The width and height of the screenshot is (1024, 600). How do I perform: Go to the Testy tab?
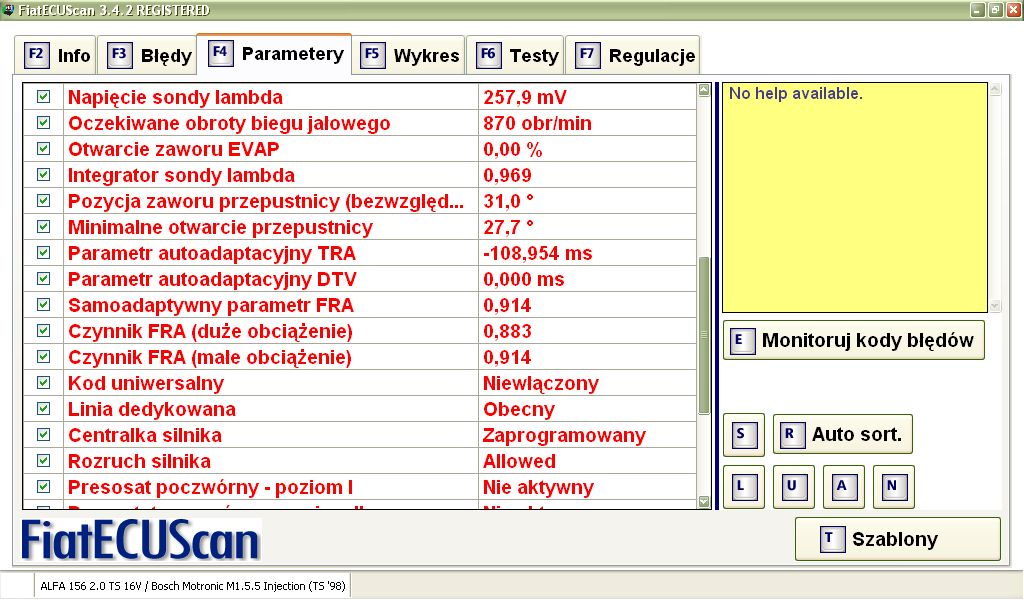tap(515, 55)
